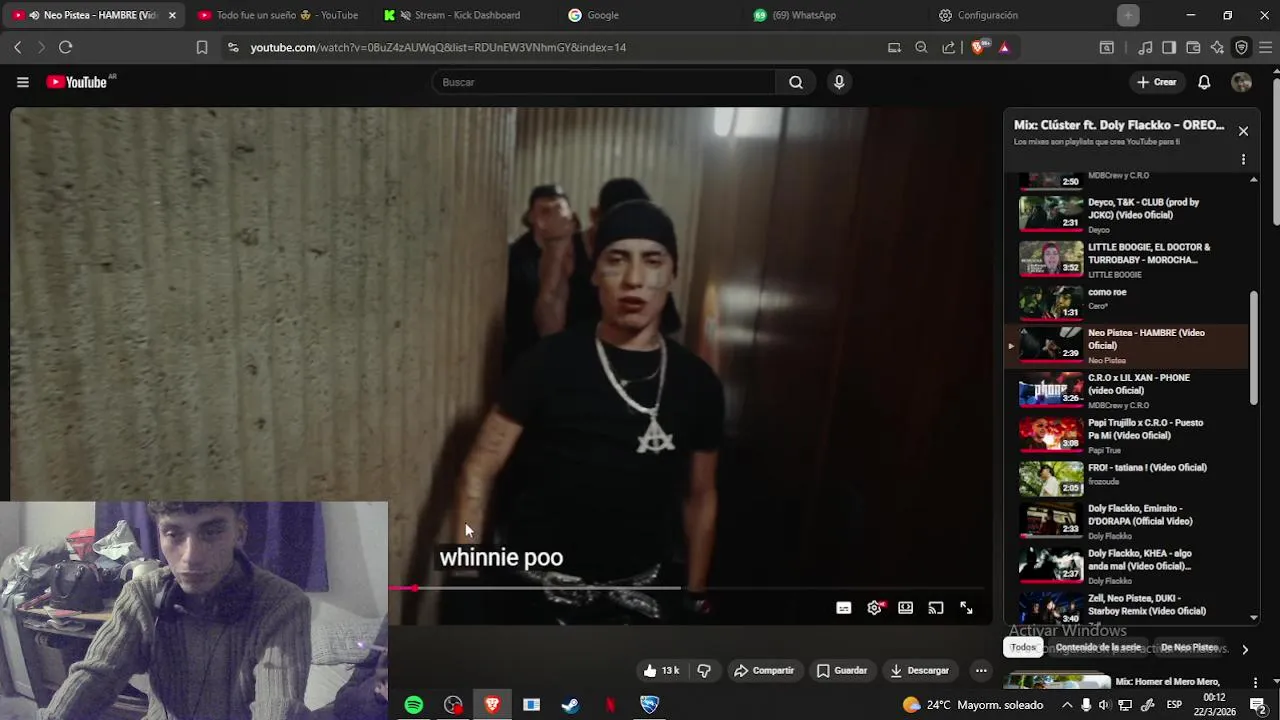This screenshot has width=1280, height=720.
Task: Open the zoom level icon in address bar
Action: 921,47
